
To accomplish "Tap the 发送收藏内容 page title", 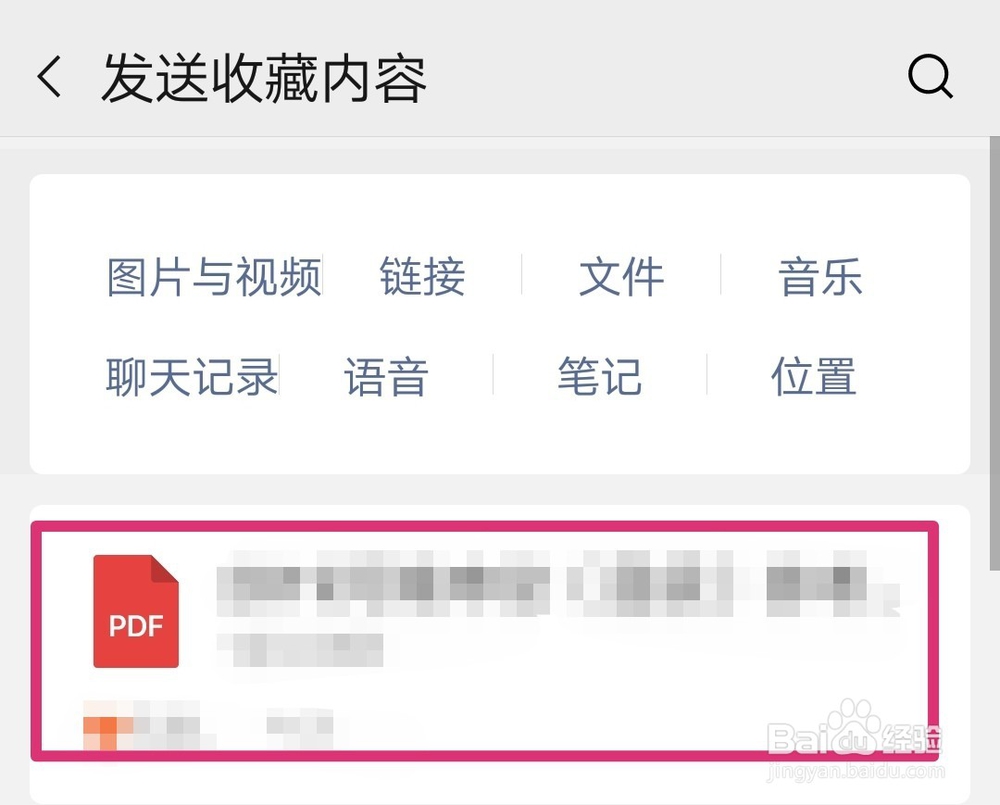I will pyautogui.click(x=263, y=78).
